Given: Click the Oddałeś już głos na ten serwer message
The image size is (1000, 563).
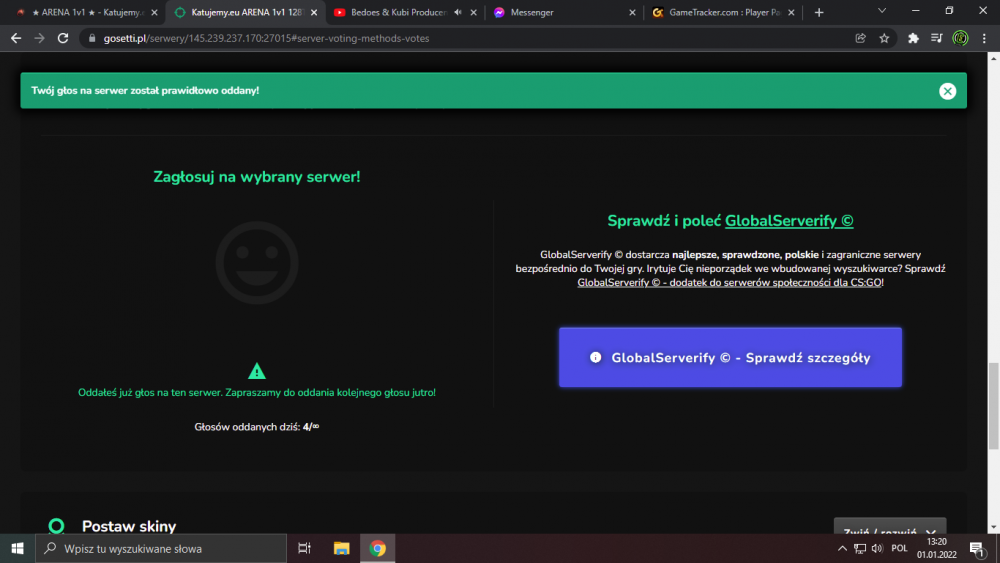Looking at the screenshot, I should pos(256,392).
